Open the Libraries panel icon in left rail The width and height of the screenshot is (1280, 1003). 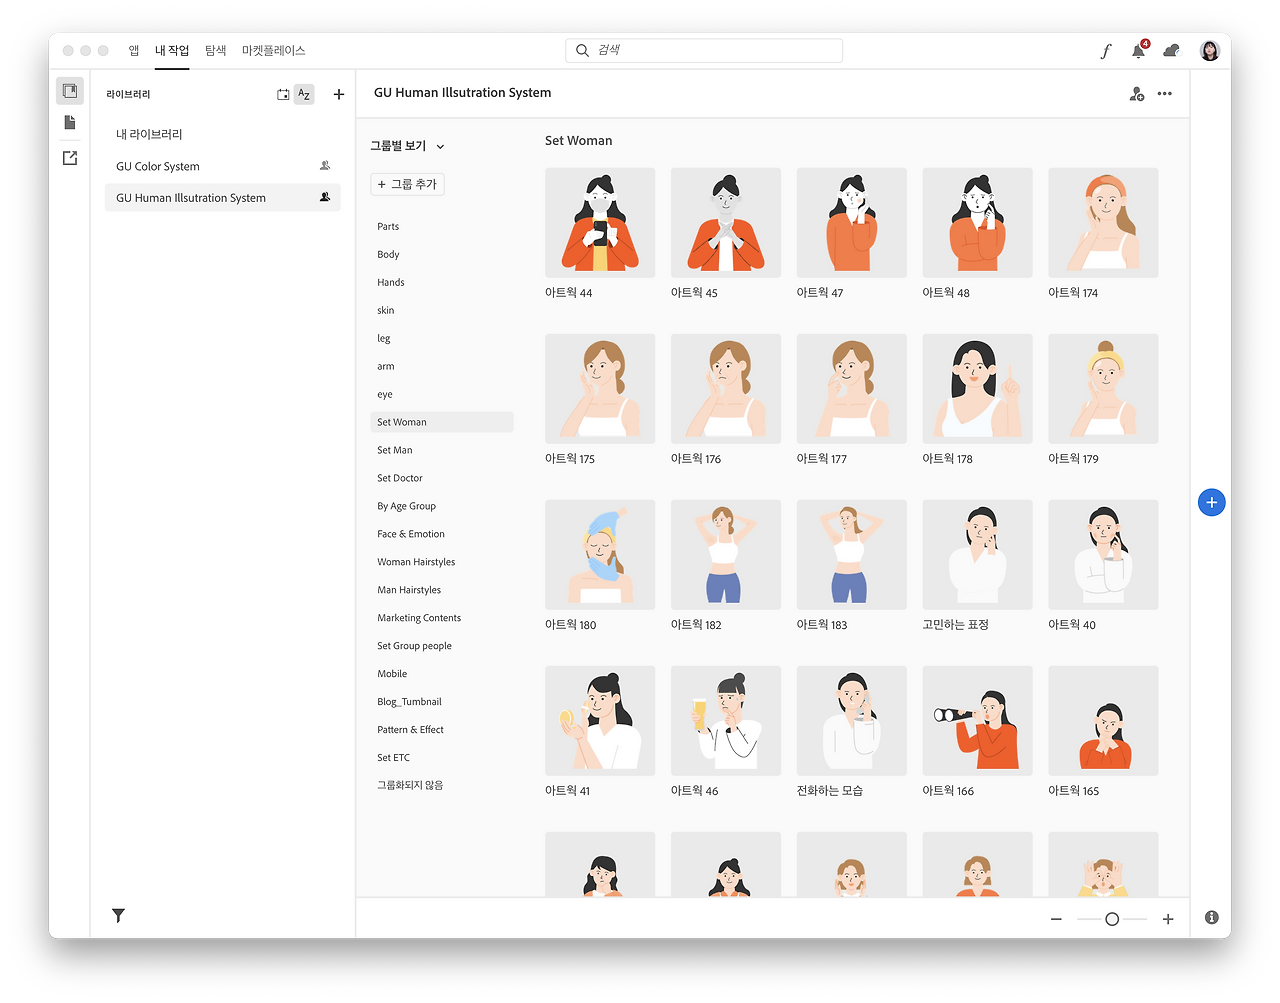tap(70, 91)
